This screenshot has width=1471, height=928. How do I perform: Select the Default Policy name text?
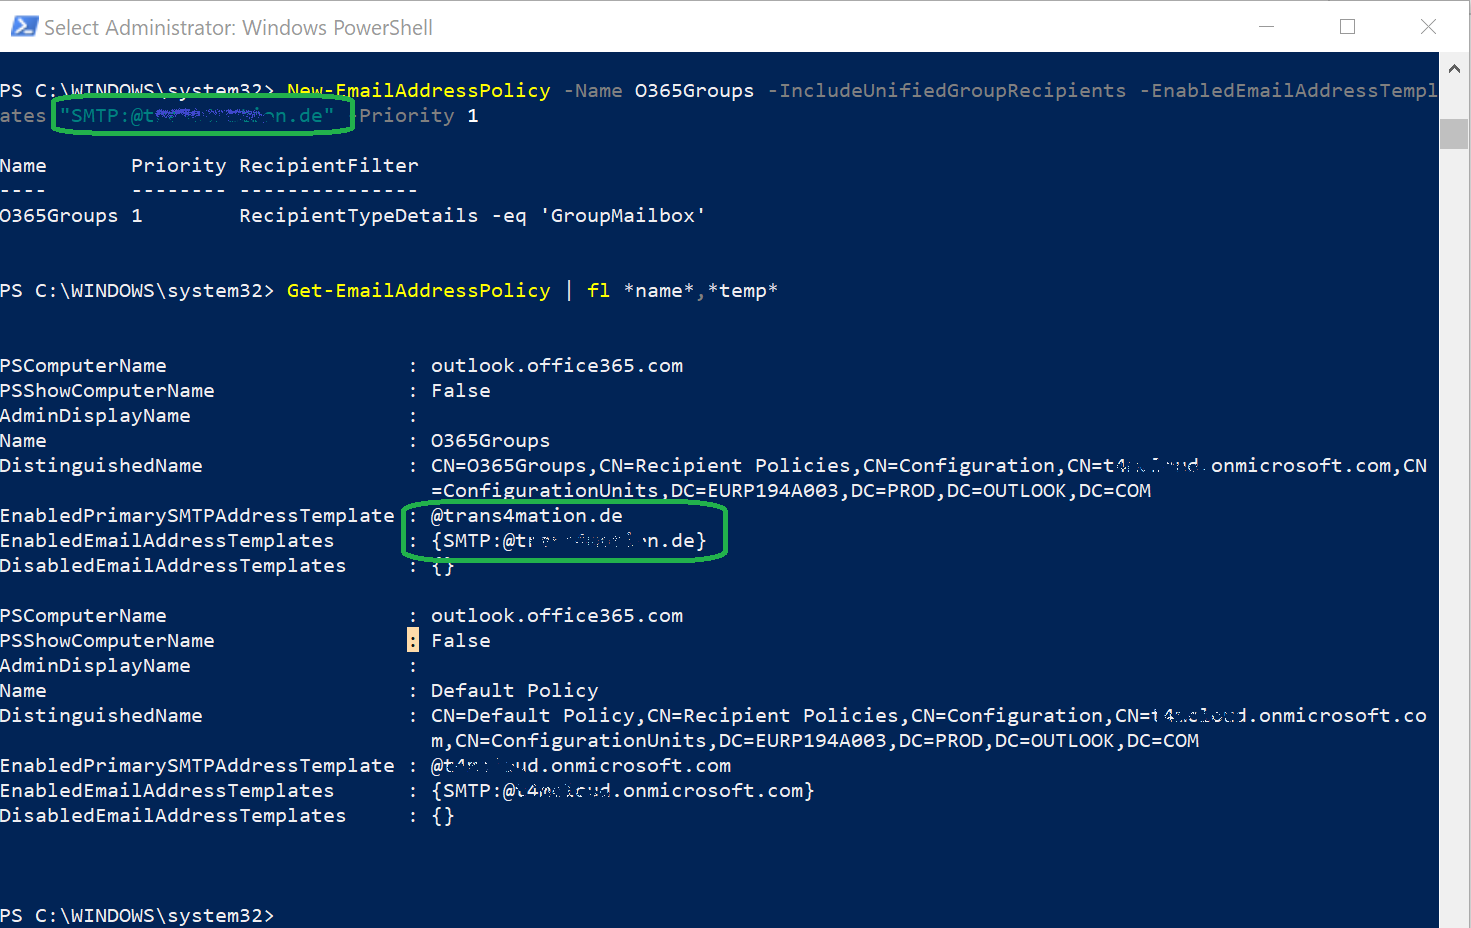click(513, 690)
